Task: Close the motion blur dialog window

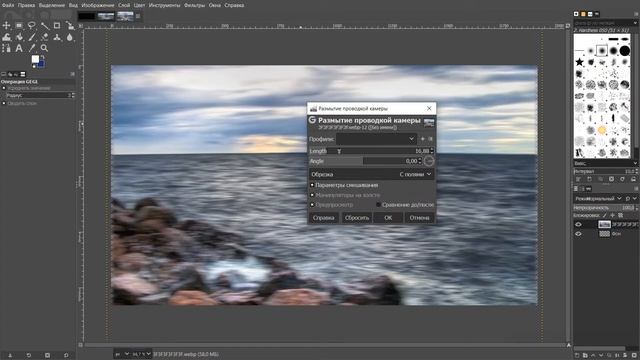Action: coord(429,108)
